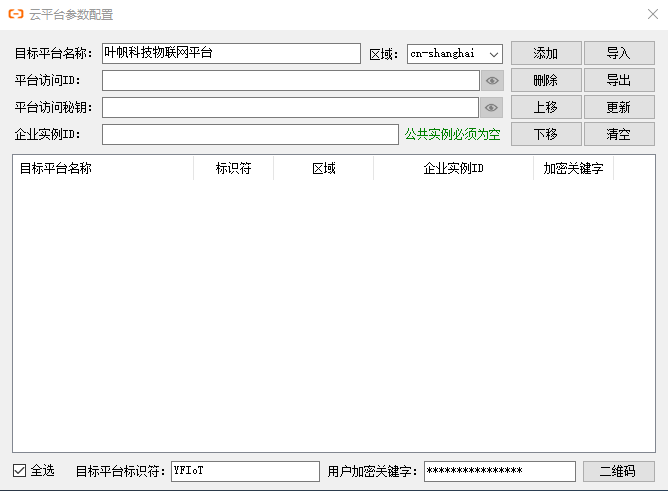668x491 pixels.
Task: Sort by 加密关键字 column header
Action: (x=573, y=168)
